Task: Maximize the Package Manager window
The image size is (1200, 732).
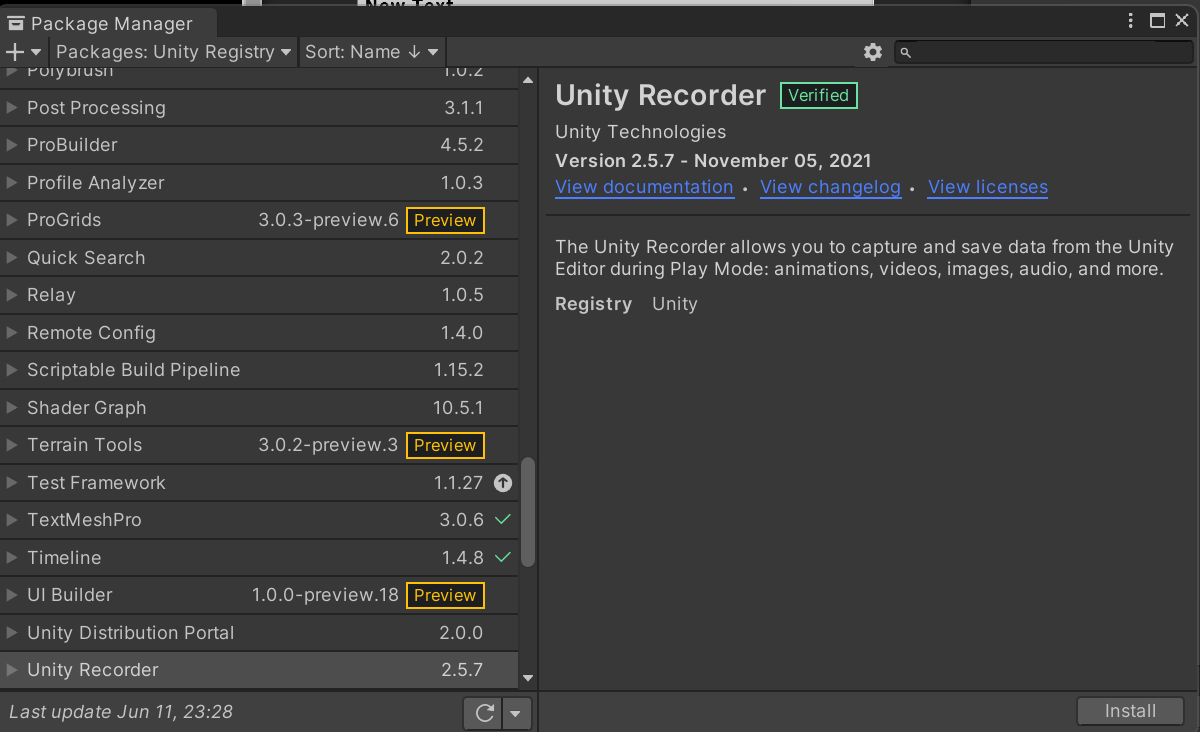Action: click(1157, 21)
